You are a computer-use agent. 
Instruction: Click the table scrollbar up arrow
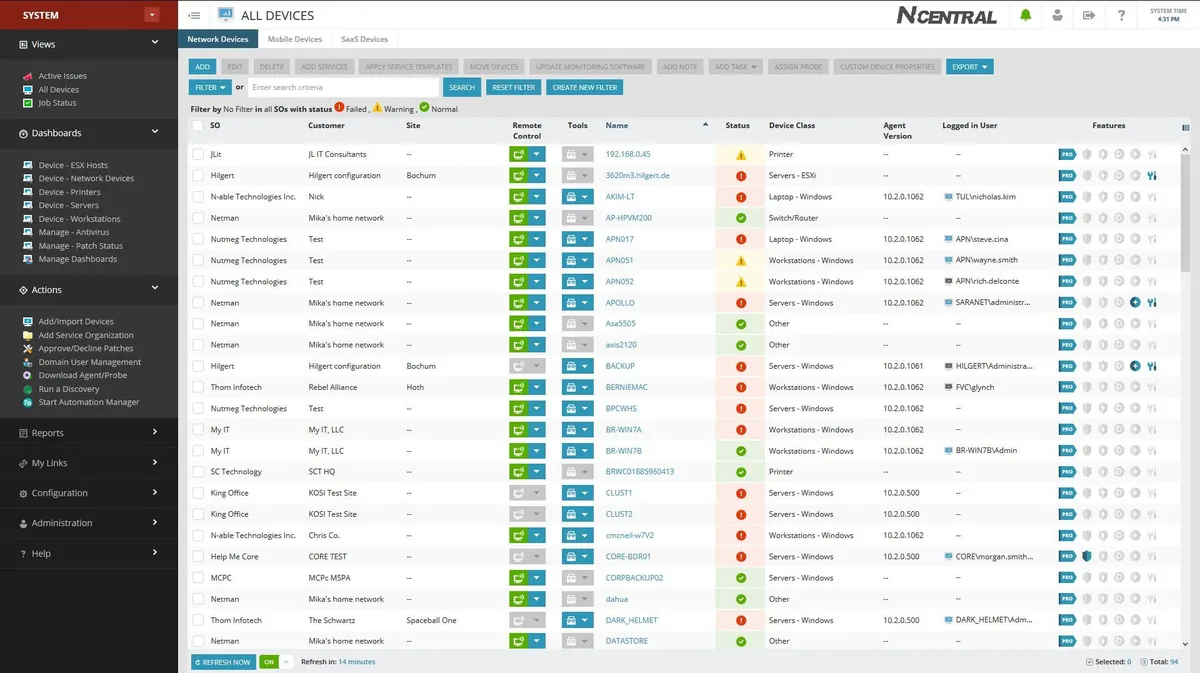click(1186, 148)
